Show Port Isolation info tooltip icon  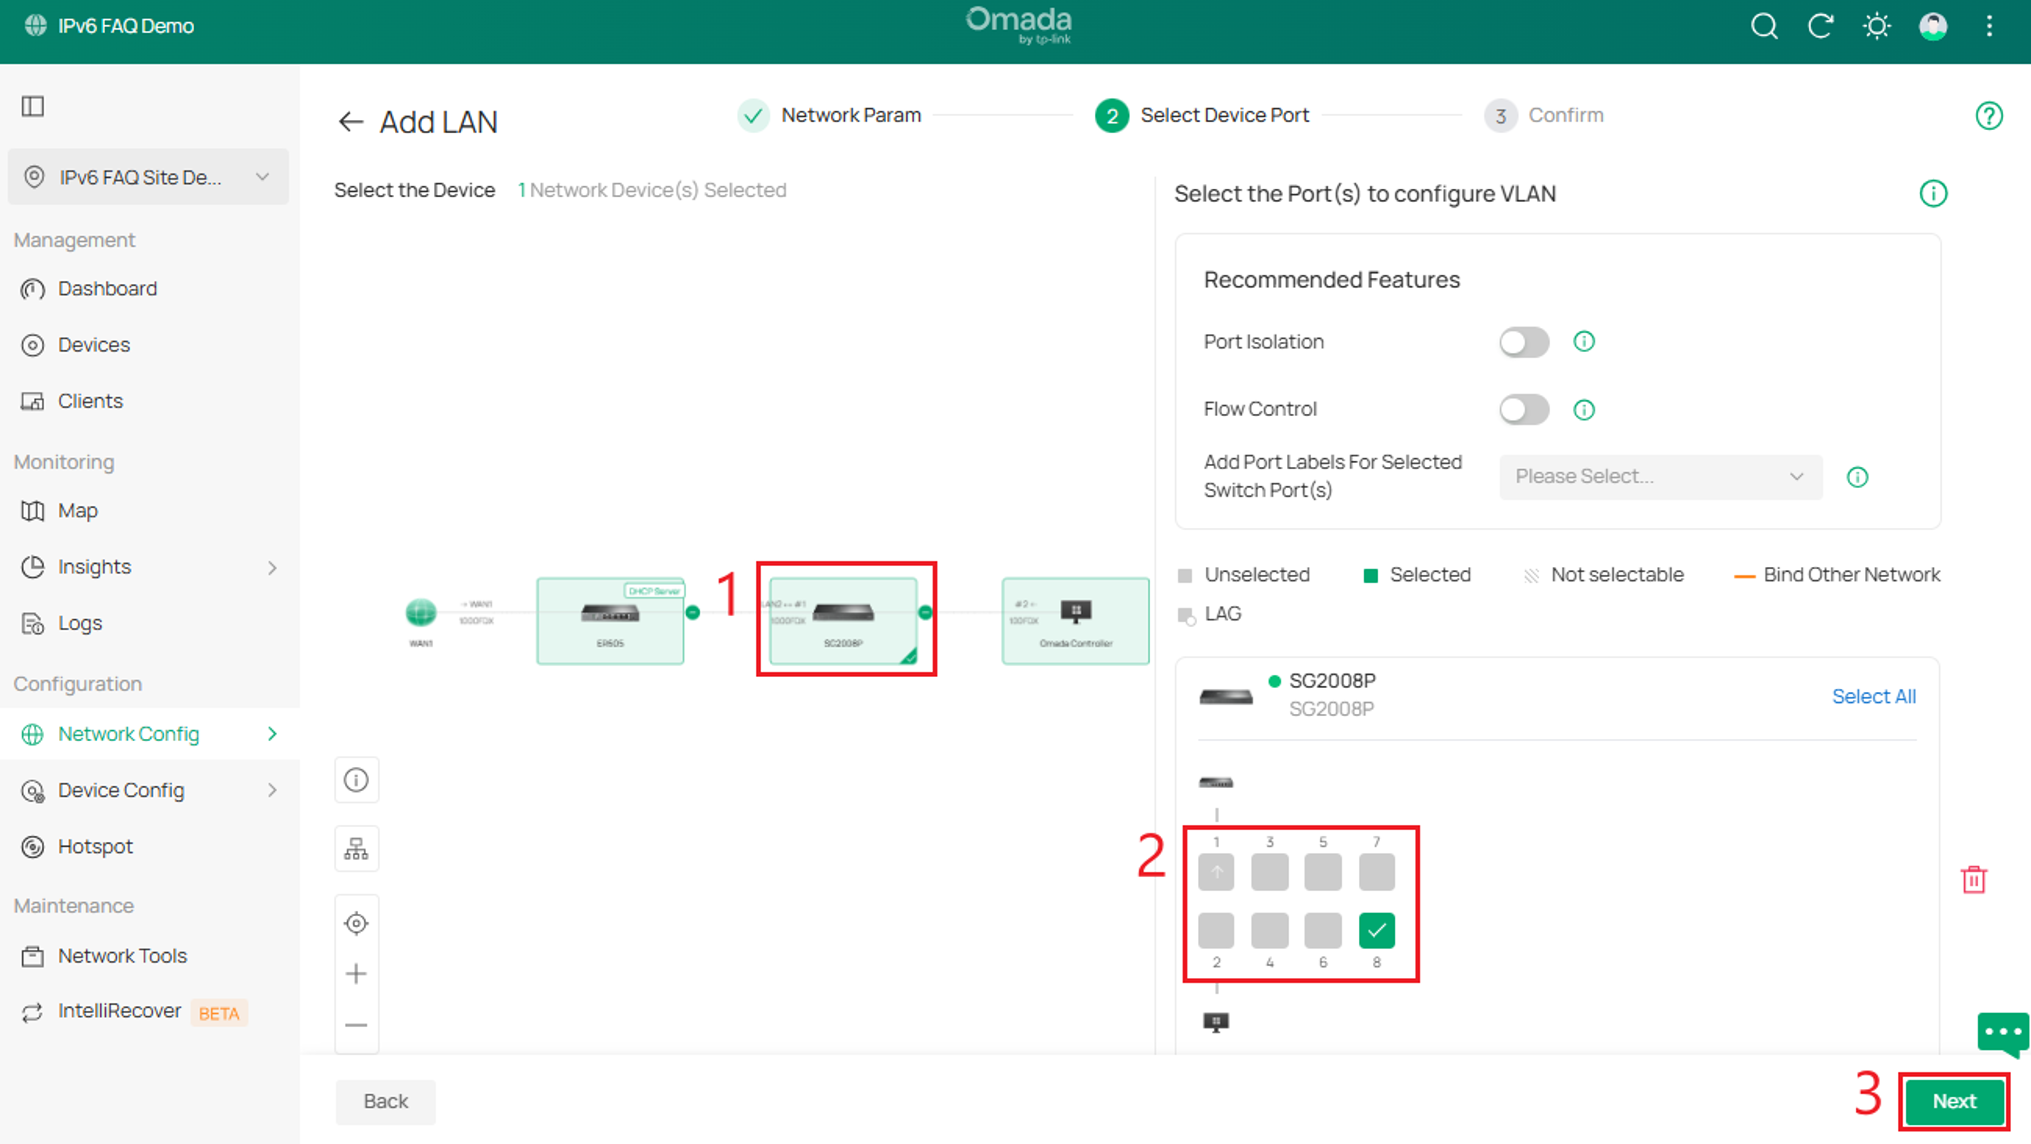click(1584, 342)
